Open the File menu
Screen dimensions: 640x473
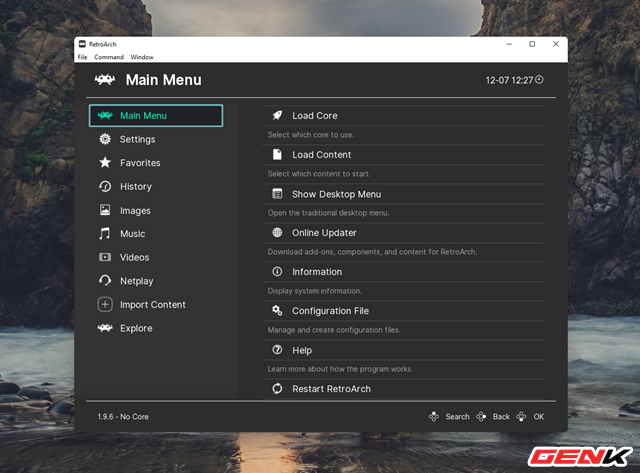click(x=82, y=57)
